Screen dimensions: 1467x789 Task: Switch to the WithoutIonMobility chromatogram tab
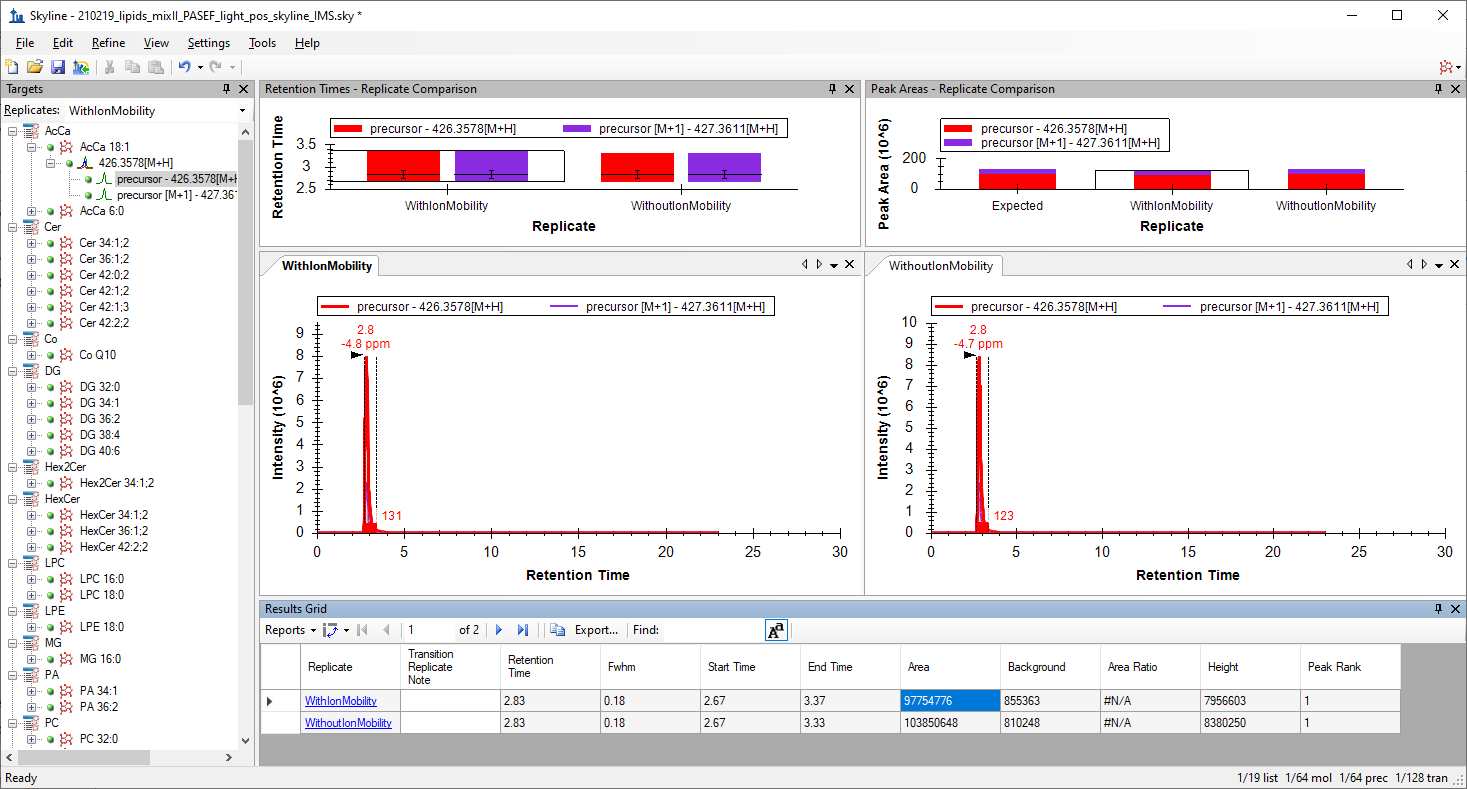pyautogui.click(x=940, y=266)
